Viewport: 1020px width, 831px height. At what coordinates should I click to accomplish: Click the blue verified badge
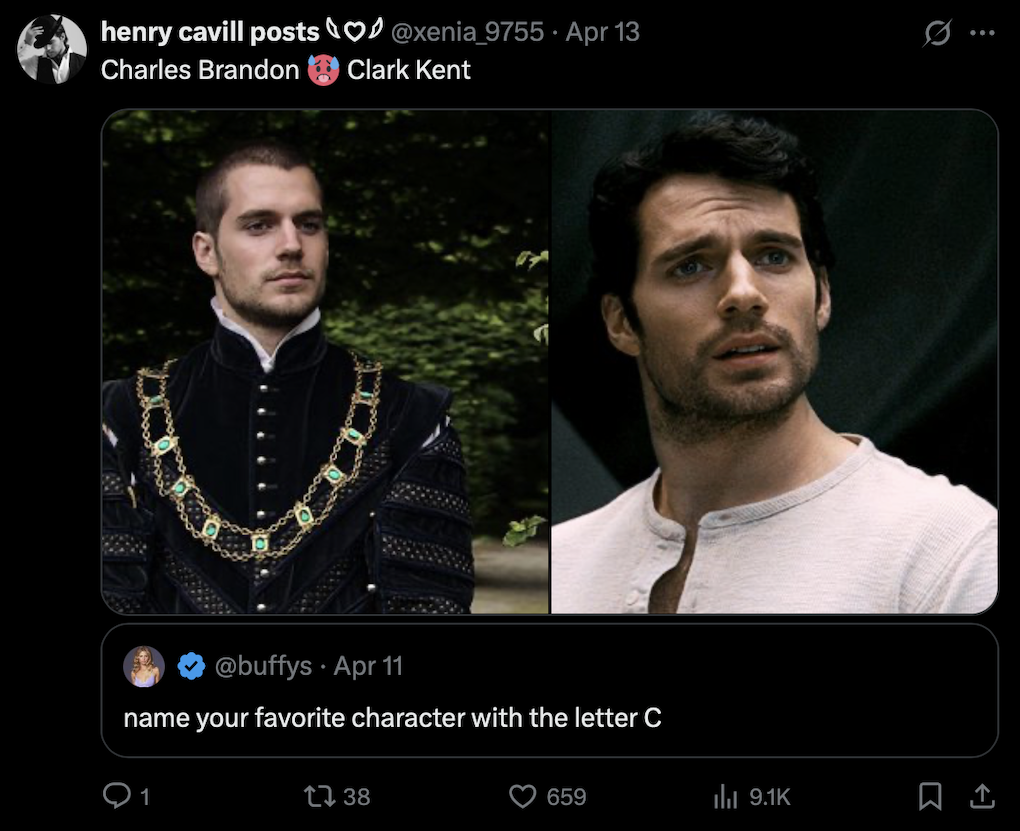[x=192, y=666]
